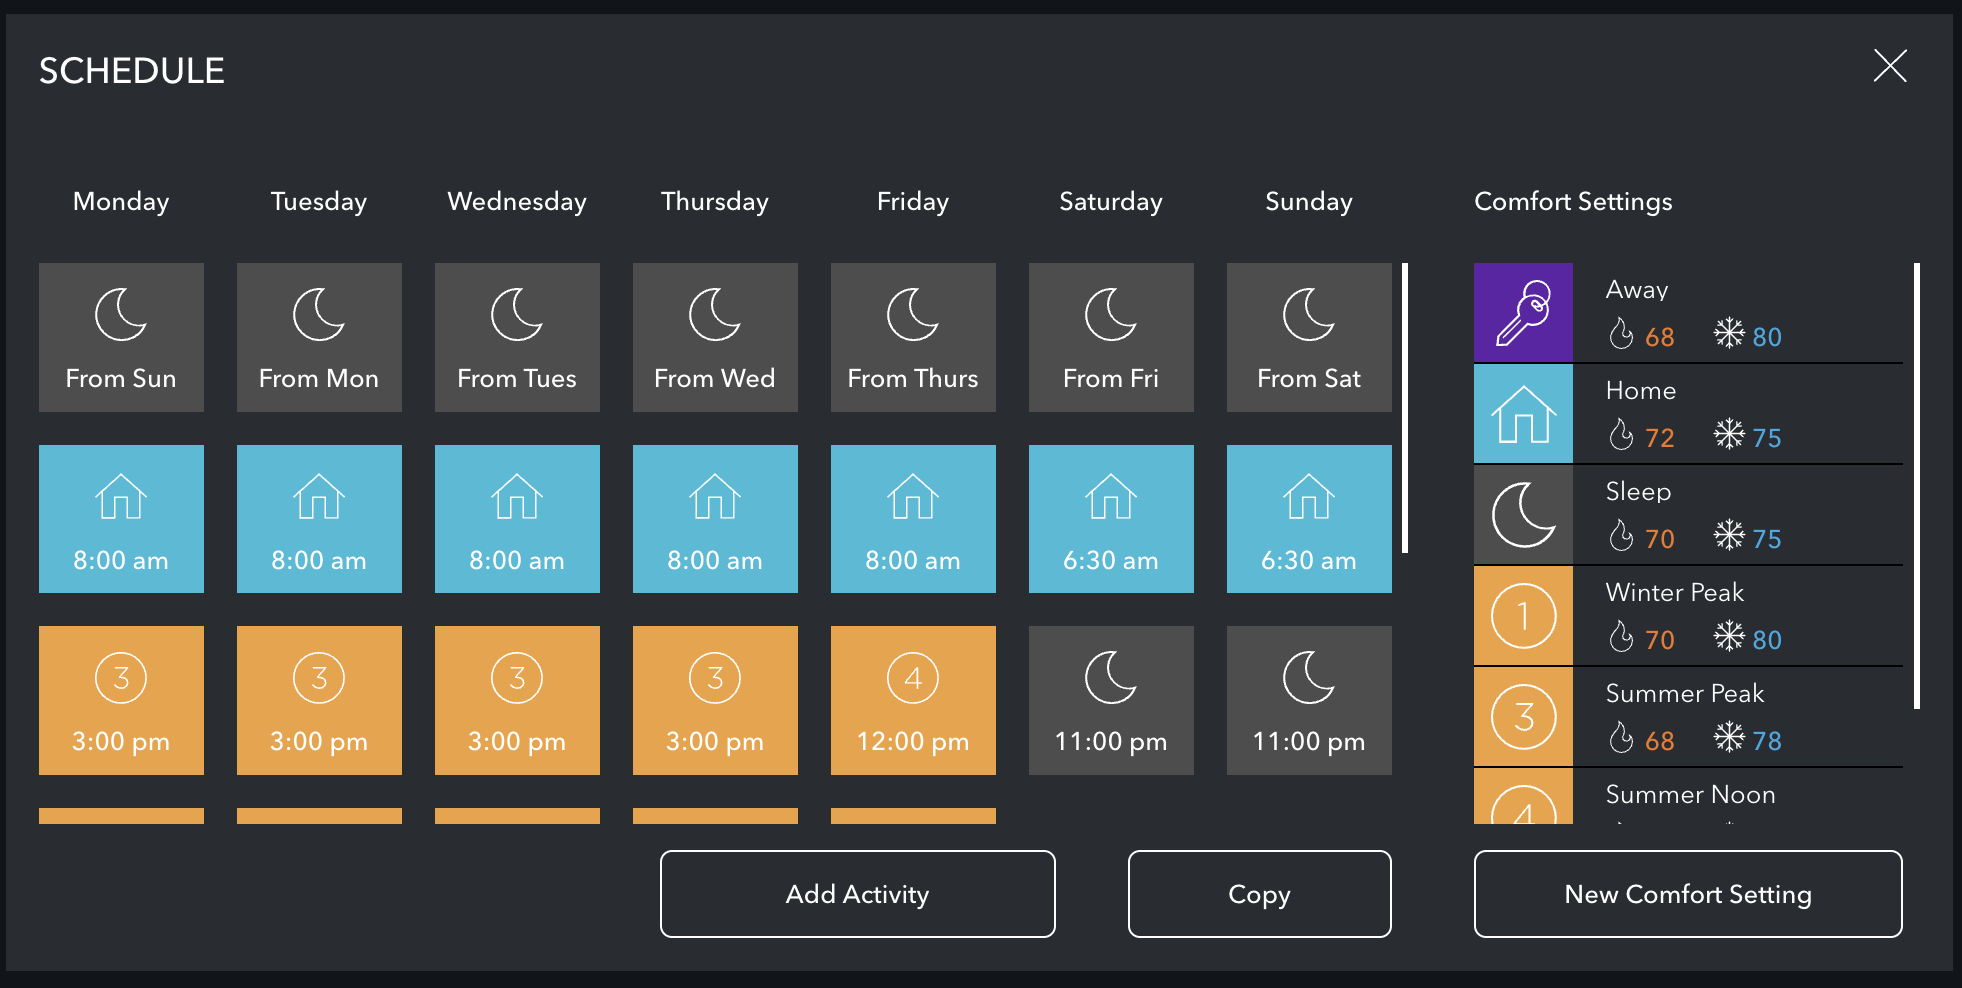1962x988 pixels.
Task: Select Monday's 8:00 am Home activity
Action: point(121,519)
